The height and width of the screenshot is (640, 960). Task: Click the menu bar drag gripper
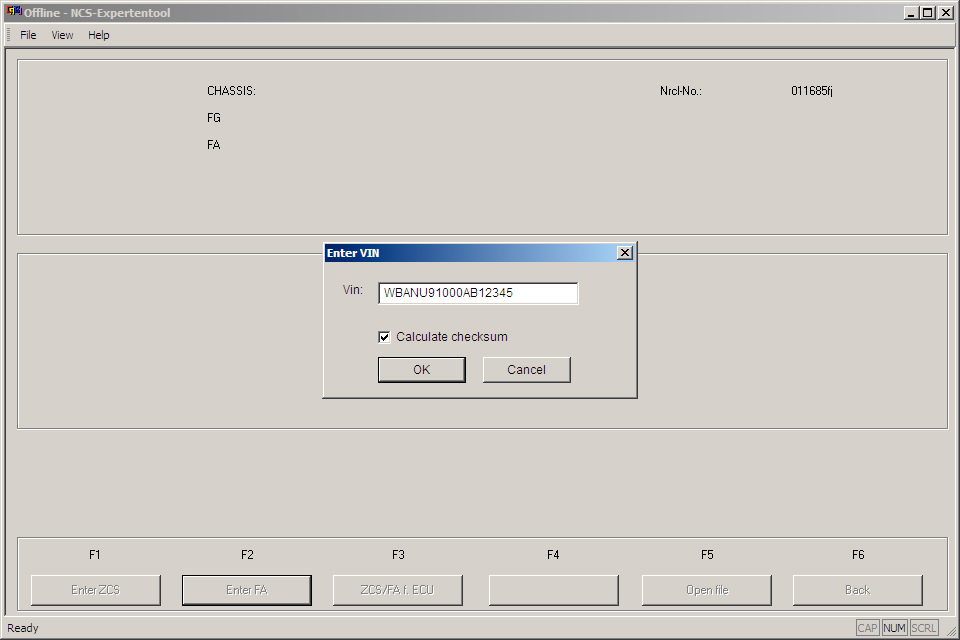click(x=9, y=35)
